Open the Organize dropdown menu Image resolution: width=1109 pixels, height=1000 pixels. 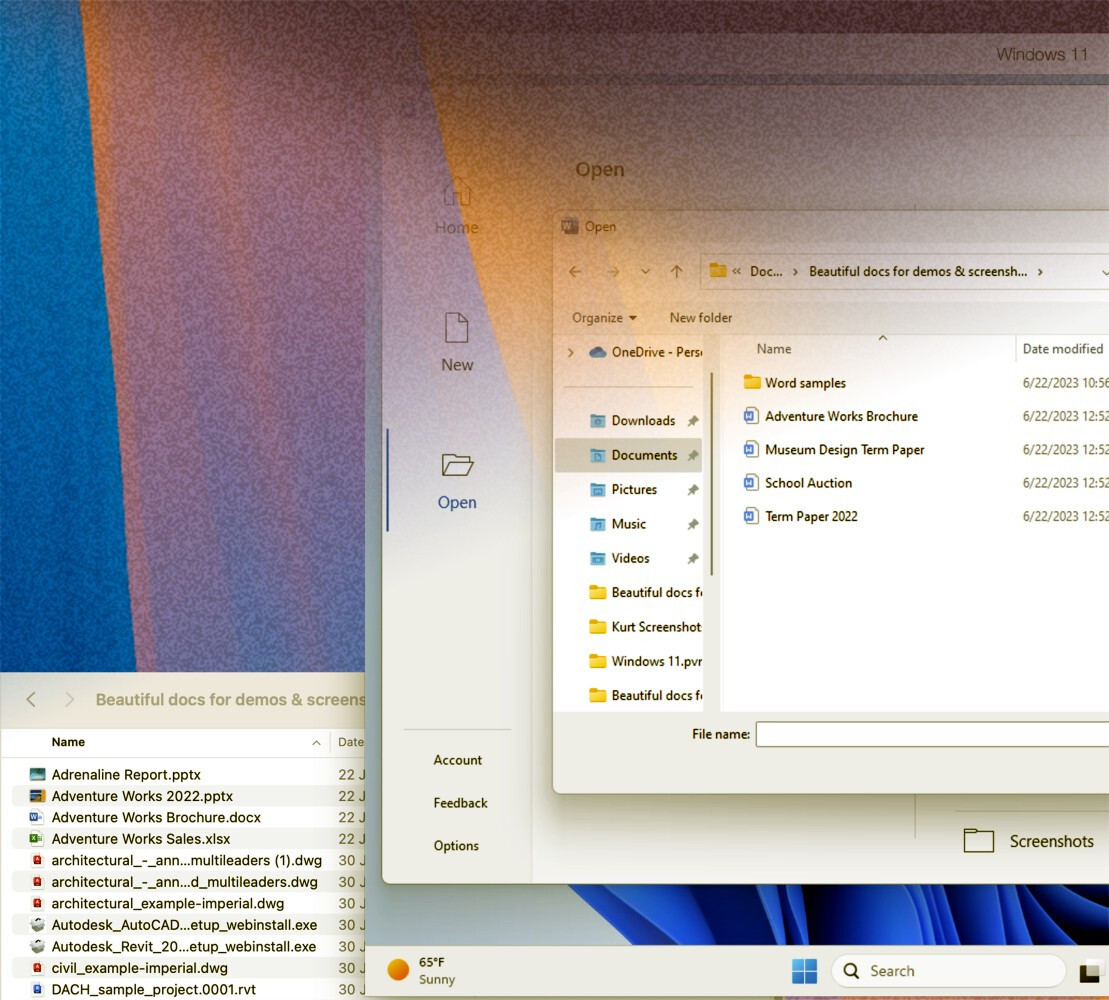click(604, 318)
